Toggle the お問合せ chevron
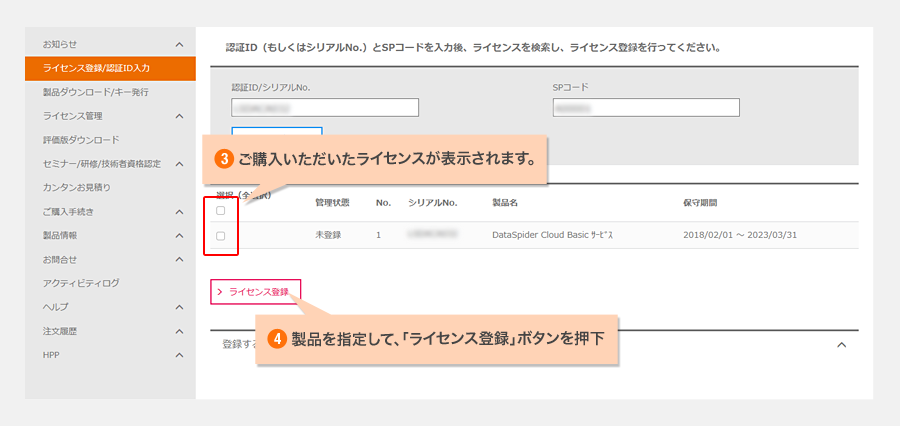900x426 pixels. [179, 260]
